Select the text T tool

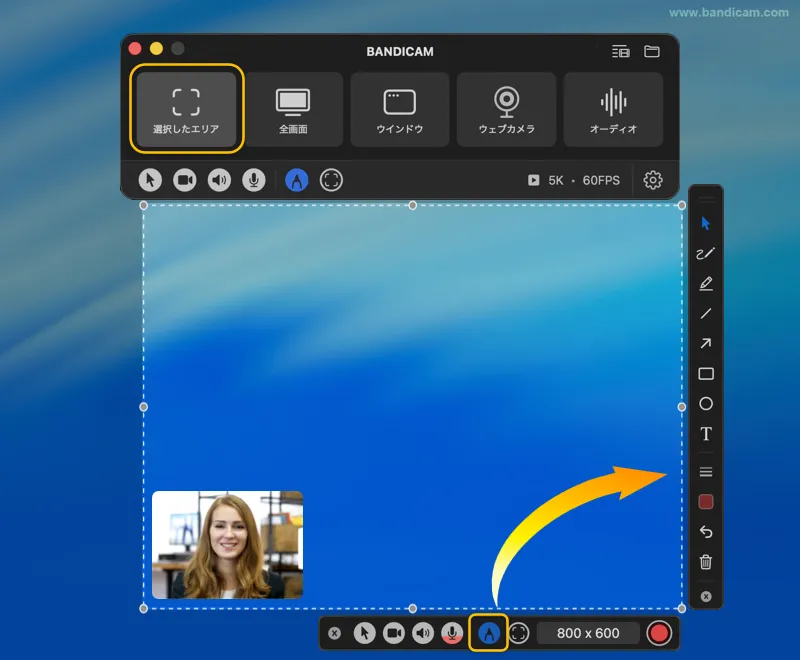[706, 434]
